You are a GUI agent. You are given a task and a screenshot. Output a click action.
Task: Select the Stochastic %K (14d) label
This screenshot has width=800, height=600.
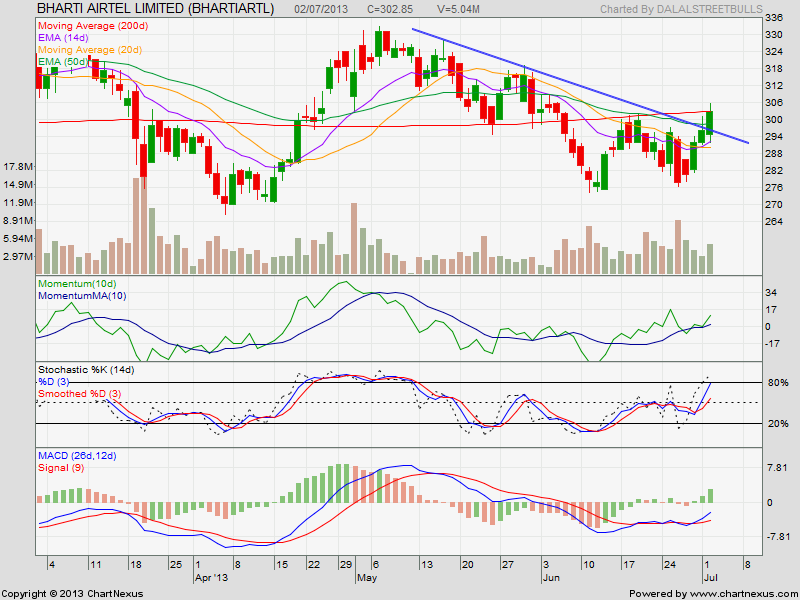pyautogui.click(x=86, y=370)
